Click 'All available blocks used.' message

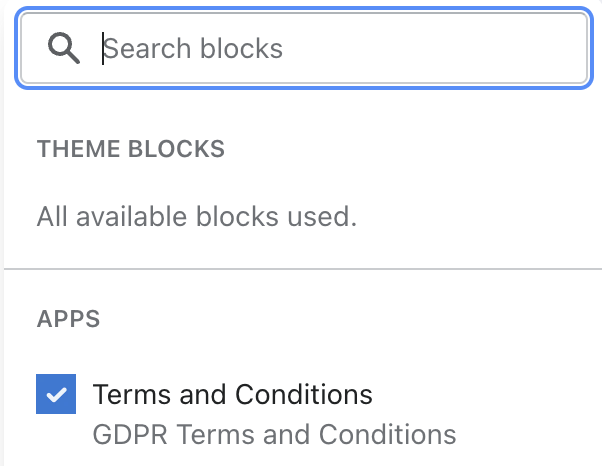197,216
